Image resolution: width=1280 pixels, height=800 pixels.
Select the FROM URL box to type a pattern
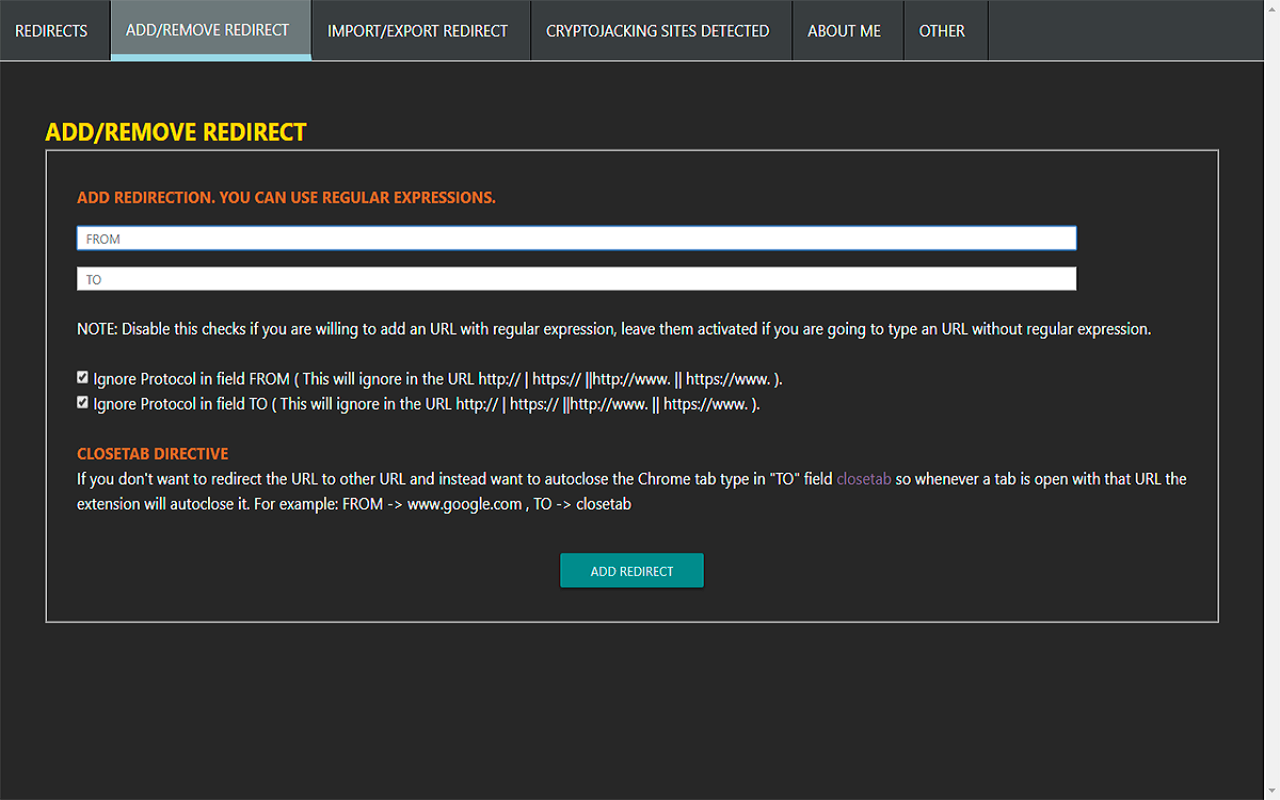(576, 238)
